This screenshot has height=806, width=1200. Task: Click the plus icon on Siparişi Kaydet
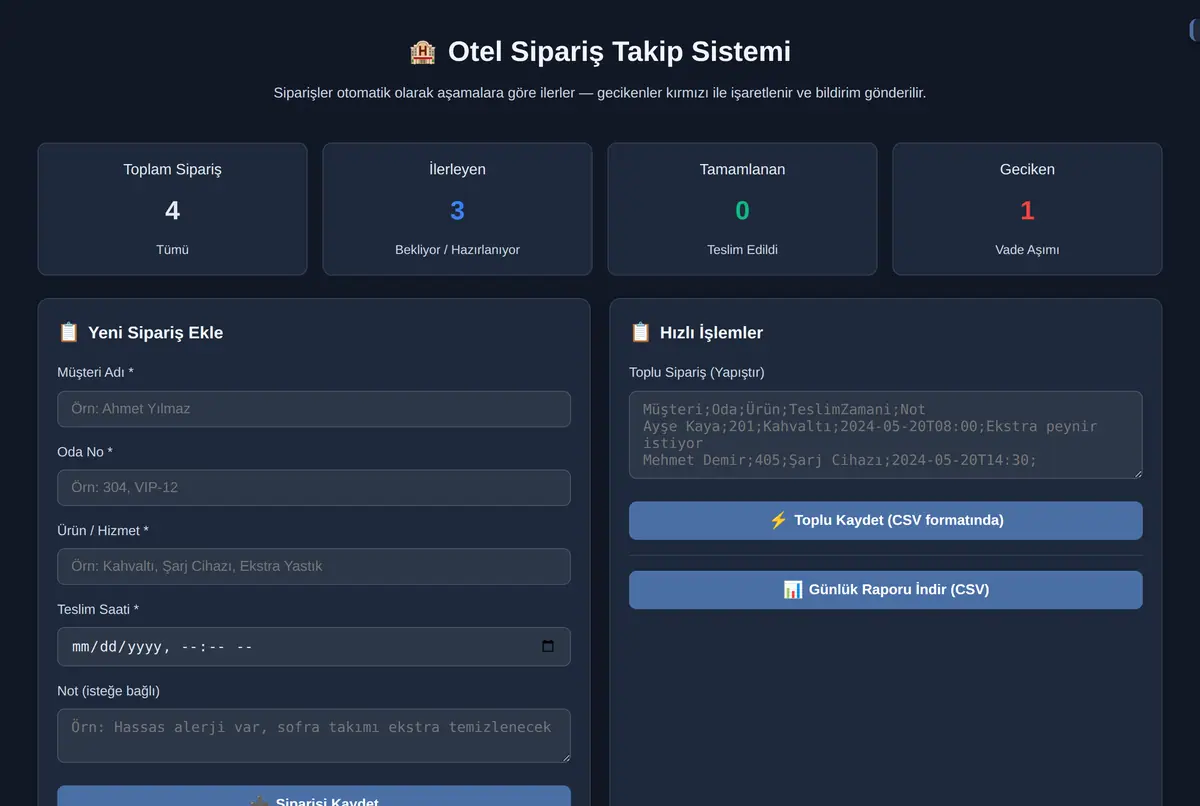click(259, 801)
